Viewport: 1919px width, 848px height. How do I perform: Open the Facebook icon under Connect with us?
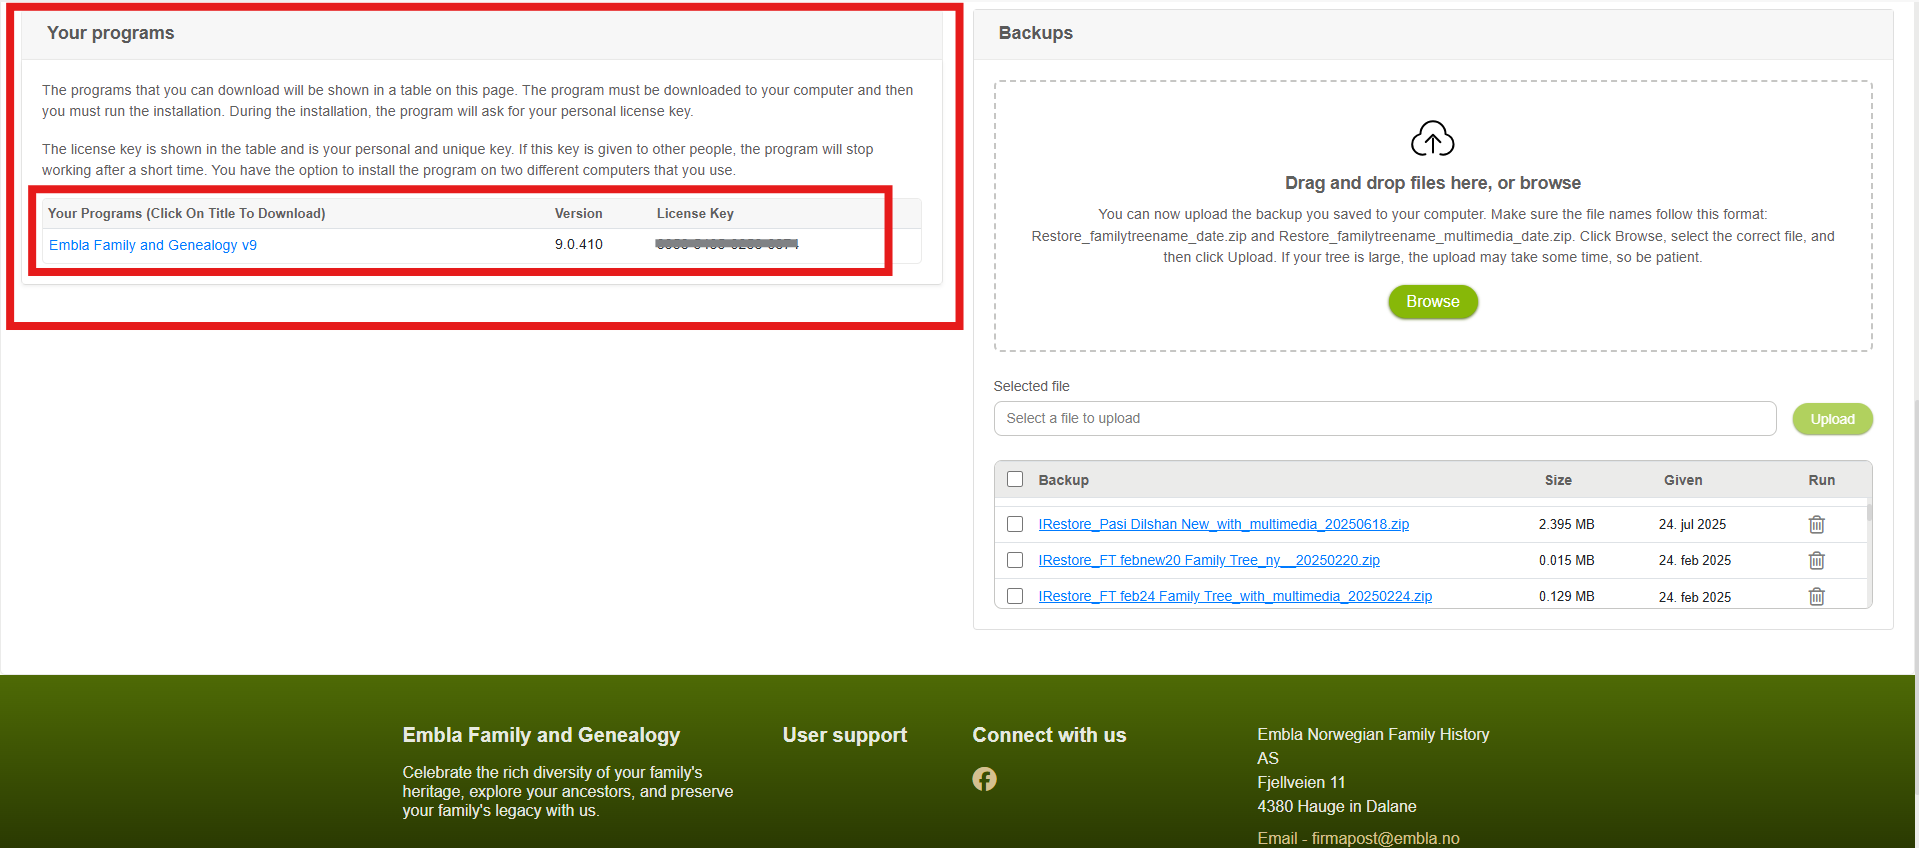[x=984, y=779]
